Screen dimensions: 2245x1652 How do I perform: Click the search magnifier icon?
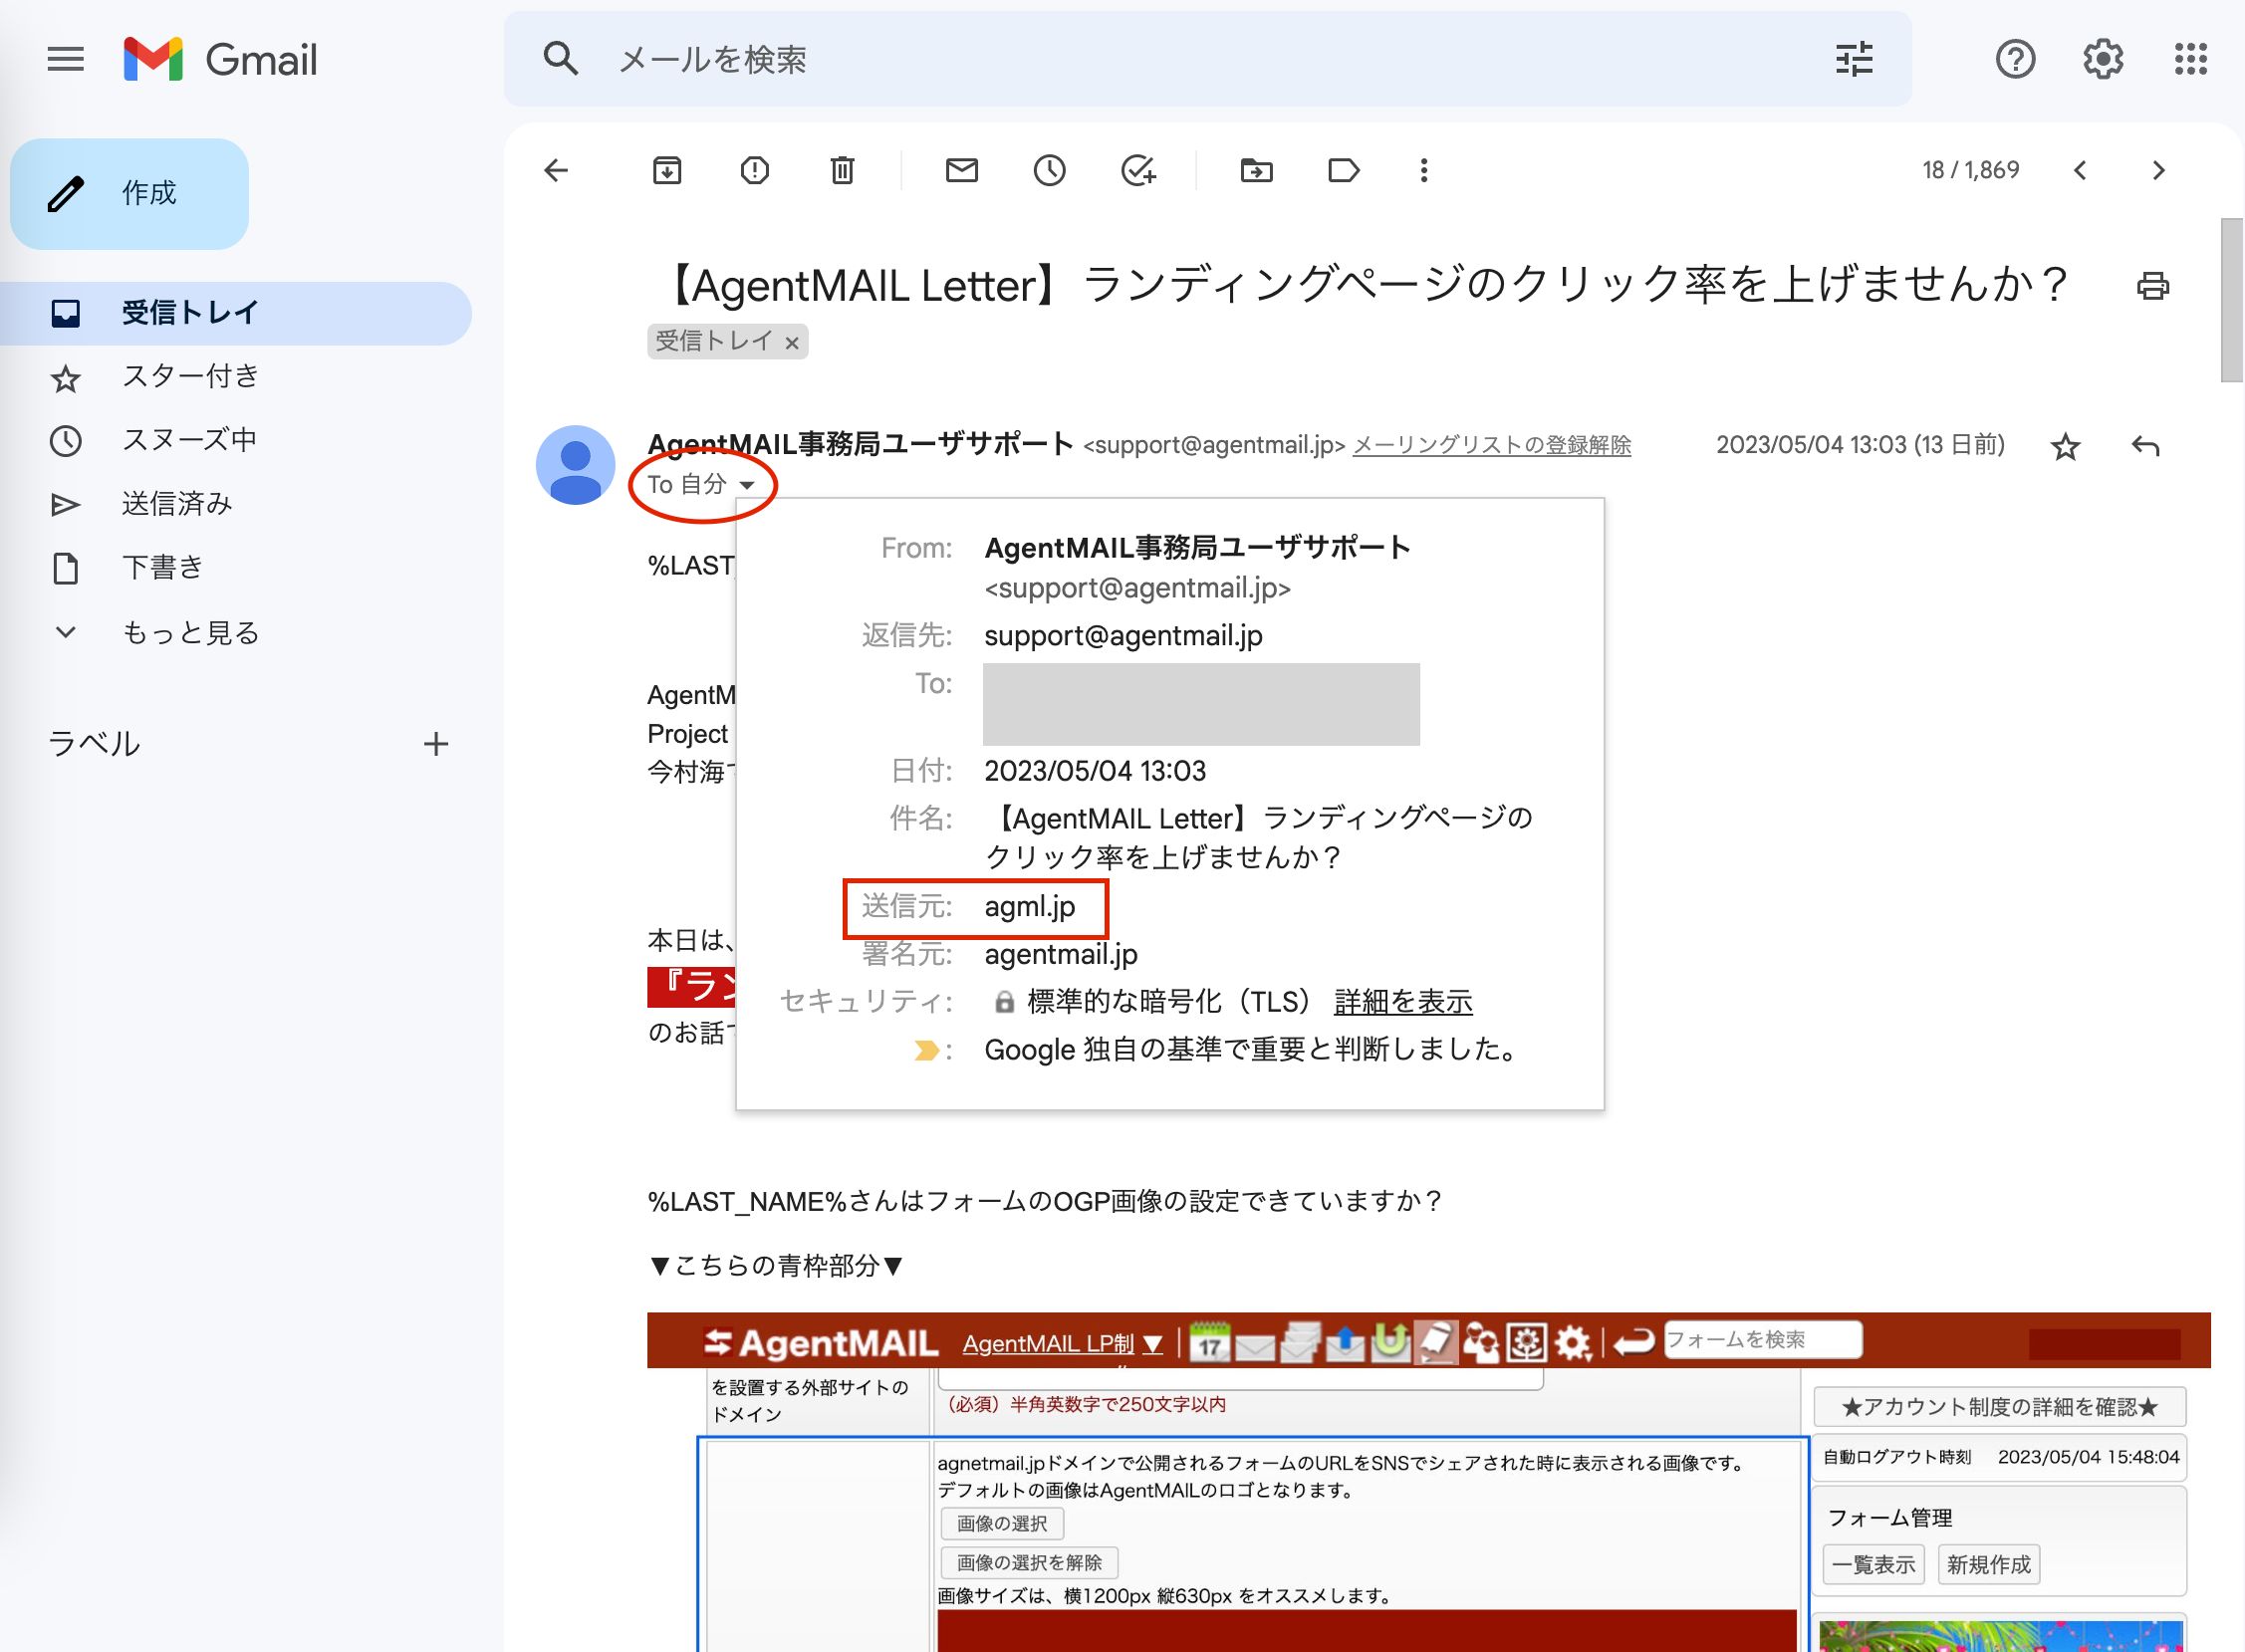click(560, 59)
